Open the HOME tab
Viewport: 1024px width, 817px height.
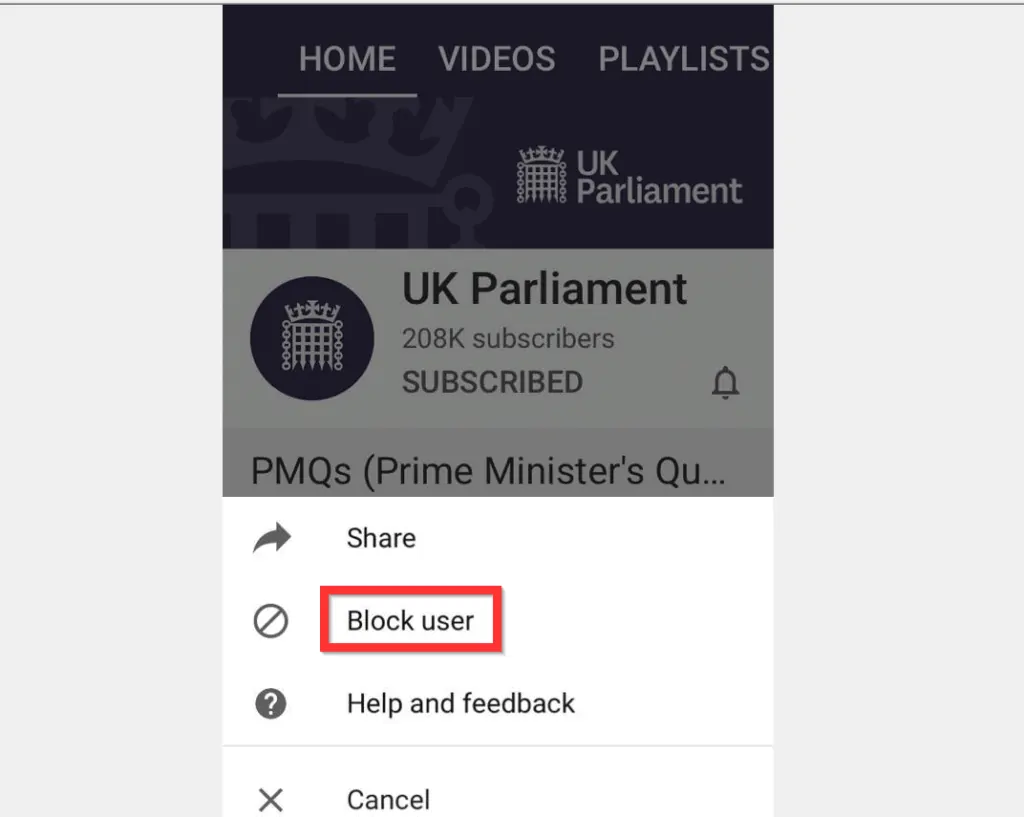[x=347, y=59]
